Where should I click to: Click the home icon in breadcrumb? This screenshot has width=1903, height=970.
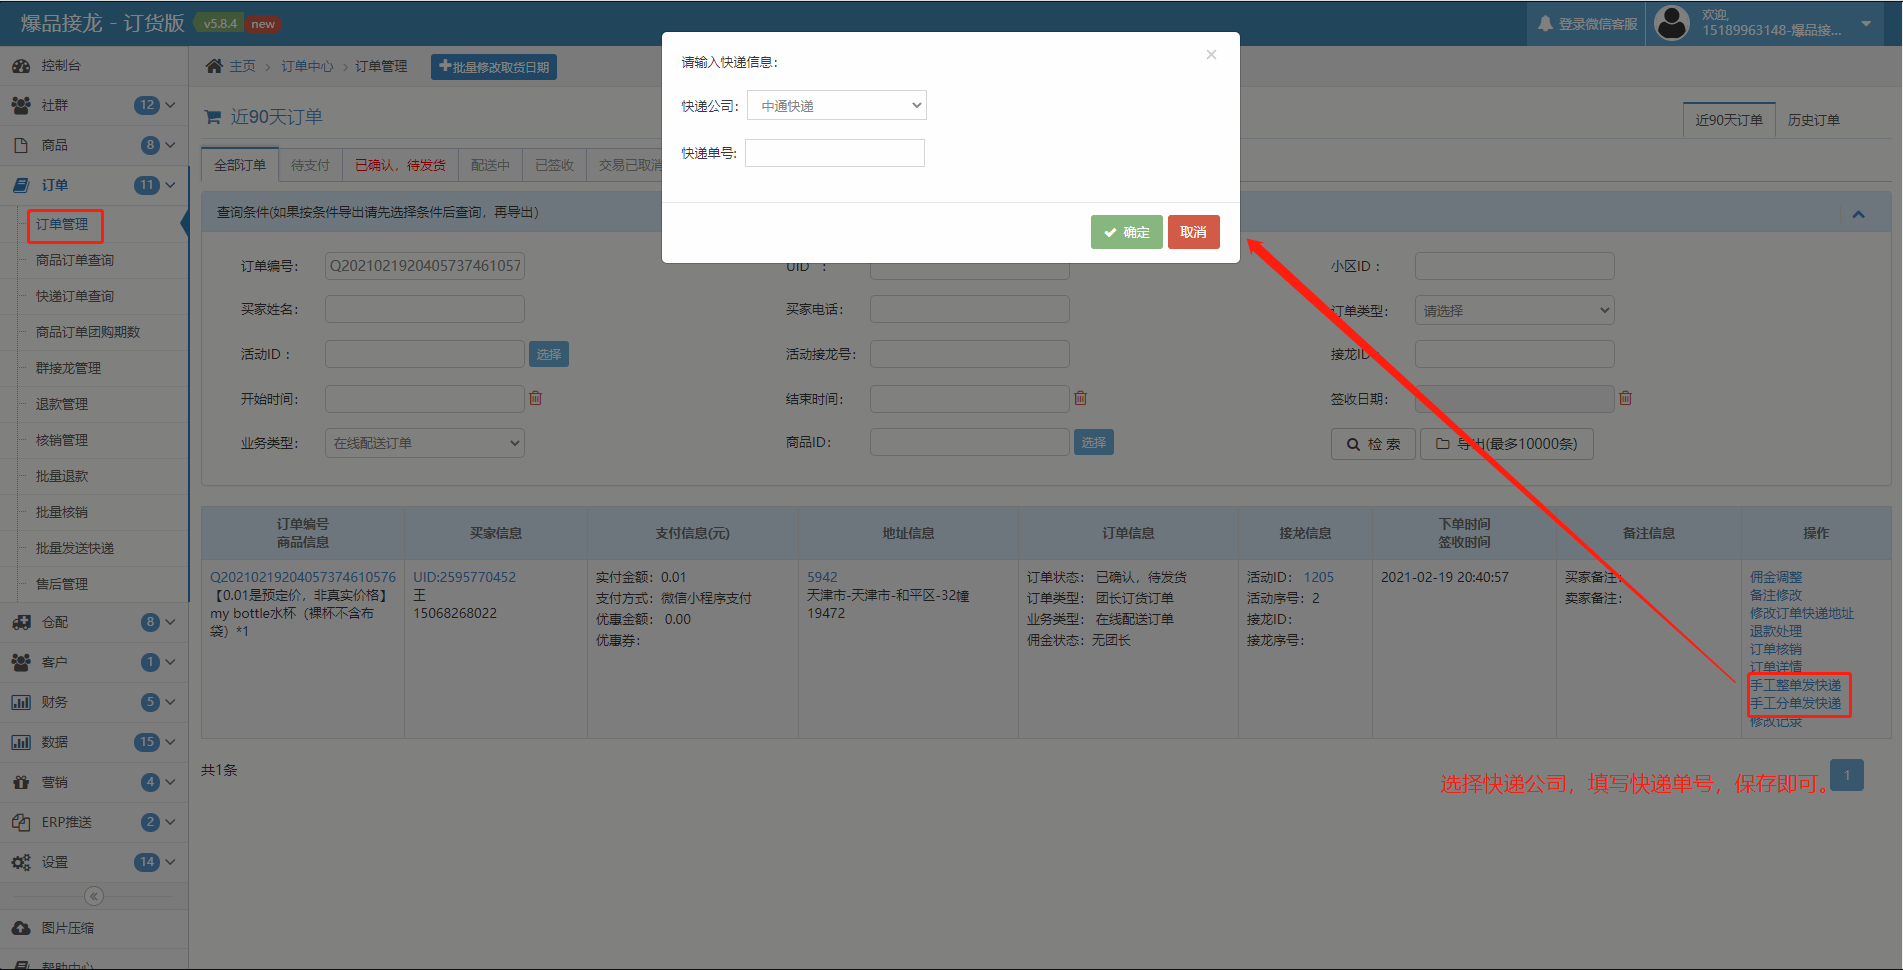click(x=214, y=66)
